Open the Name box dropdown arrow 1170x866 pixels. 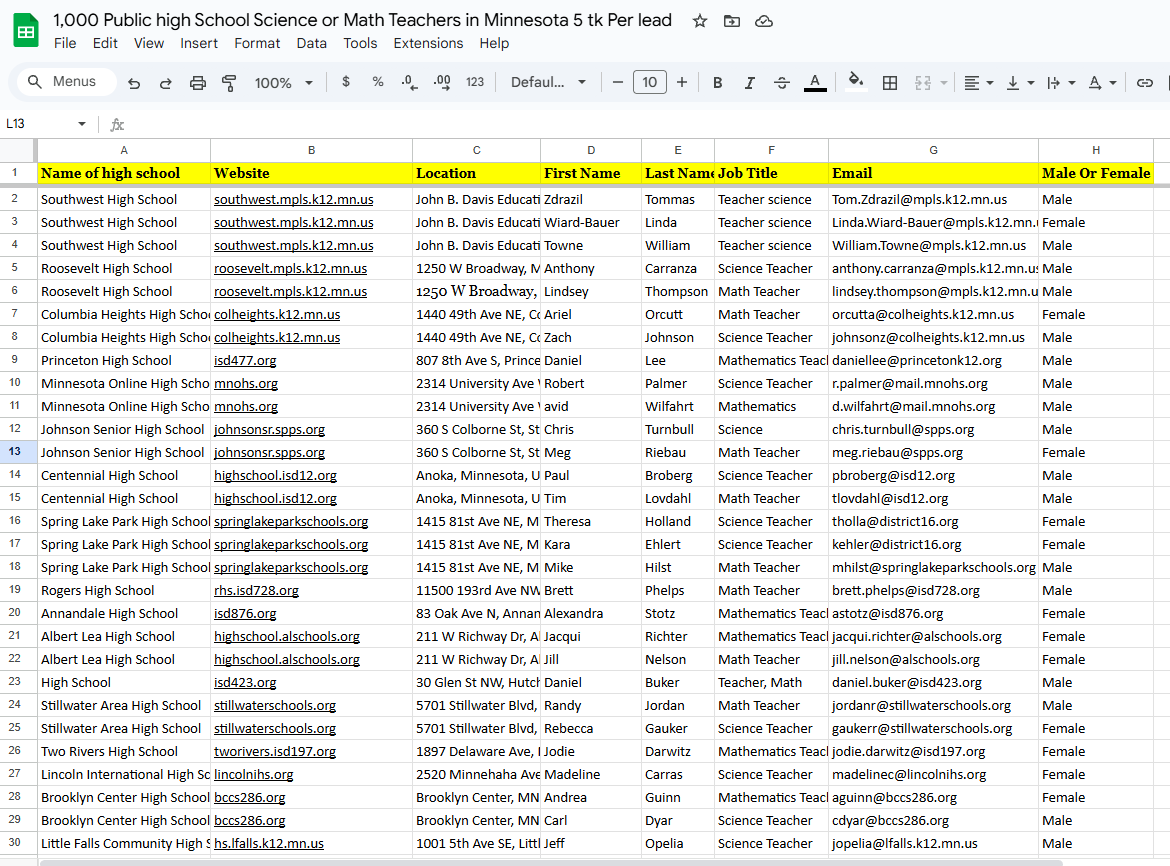click(82, 124)
